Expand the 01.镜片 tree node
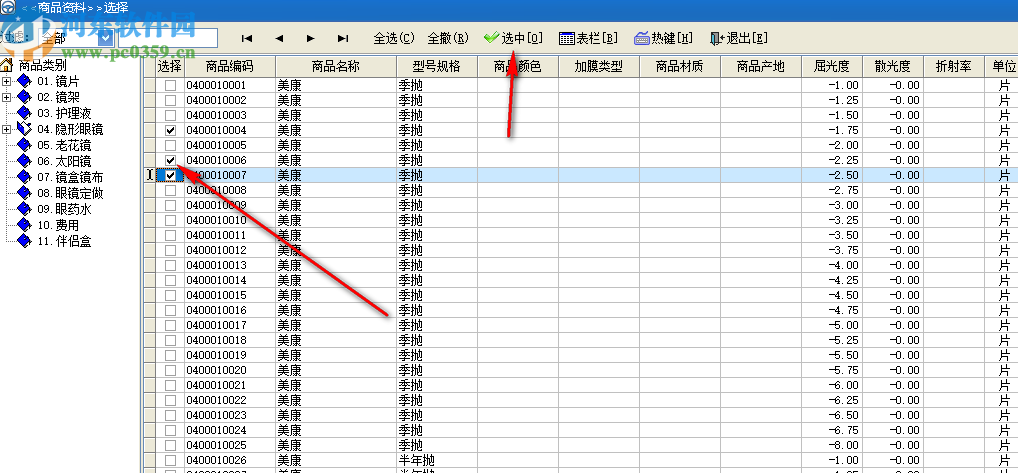Viewport: 1018px width, 473px height. [x=6, y=81]
